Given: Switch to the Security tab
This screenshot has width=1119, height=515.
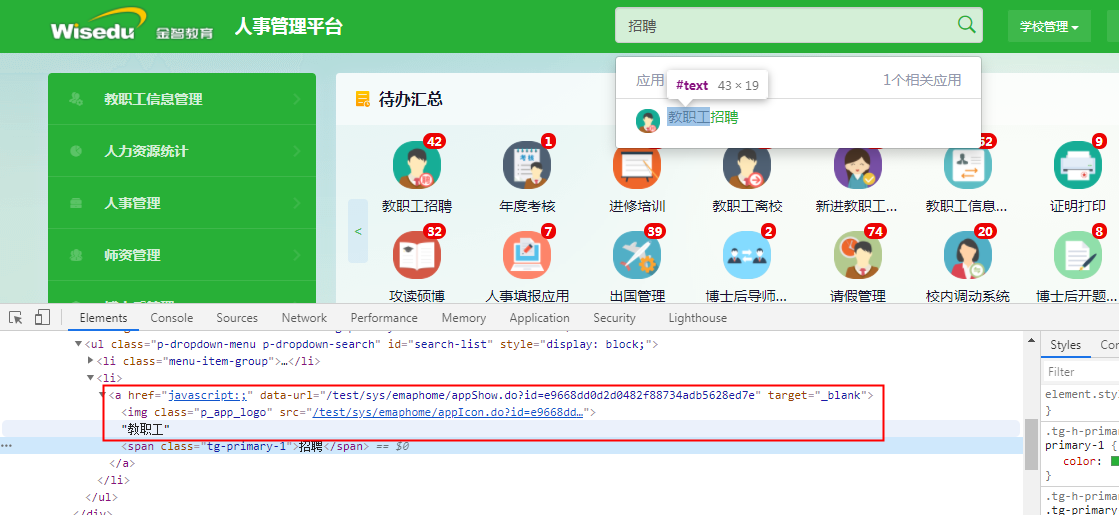Looking at the screenshot, I should tap(614, 318).
